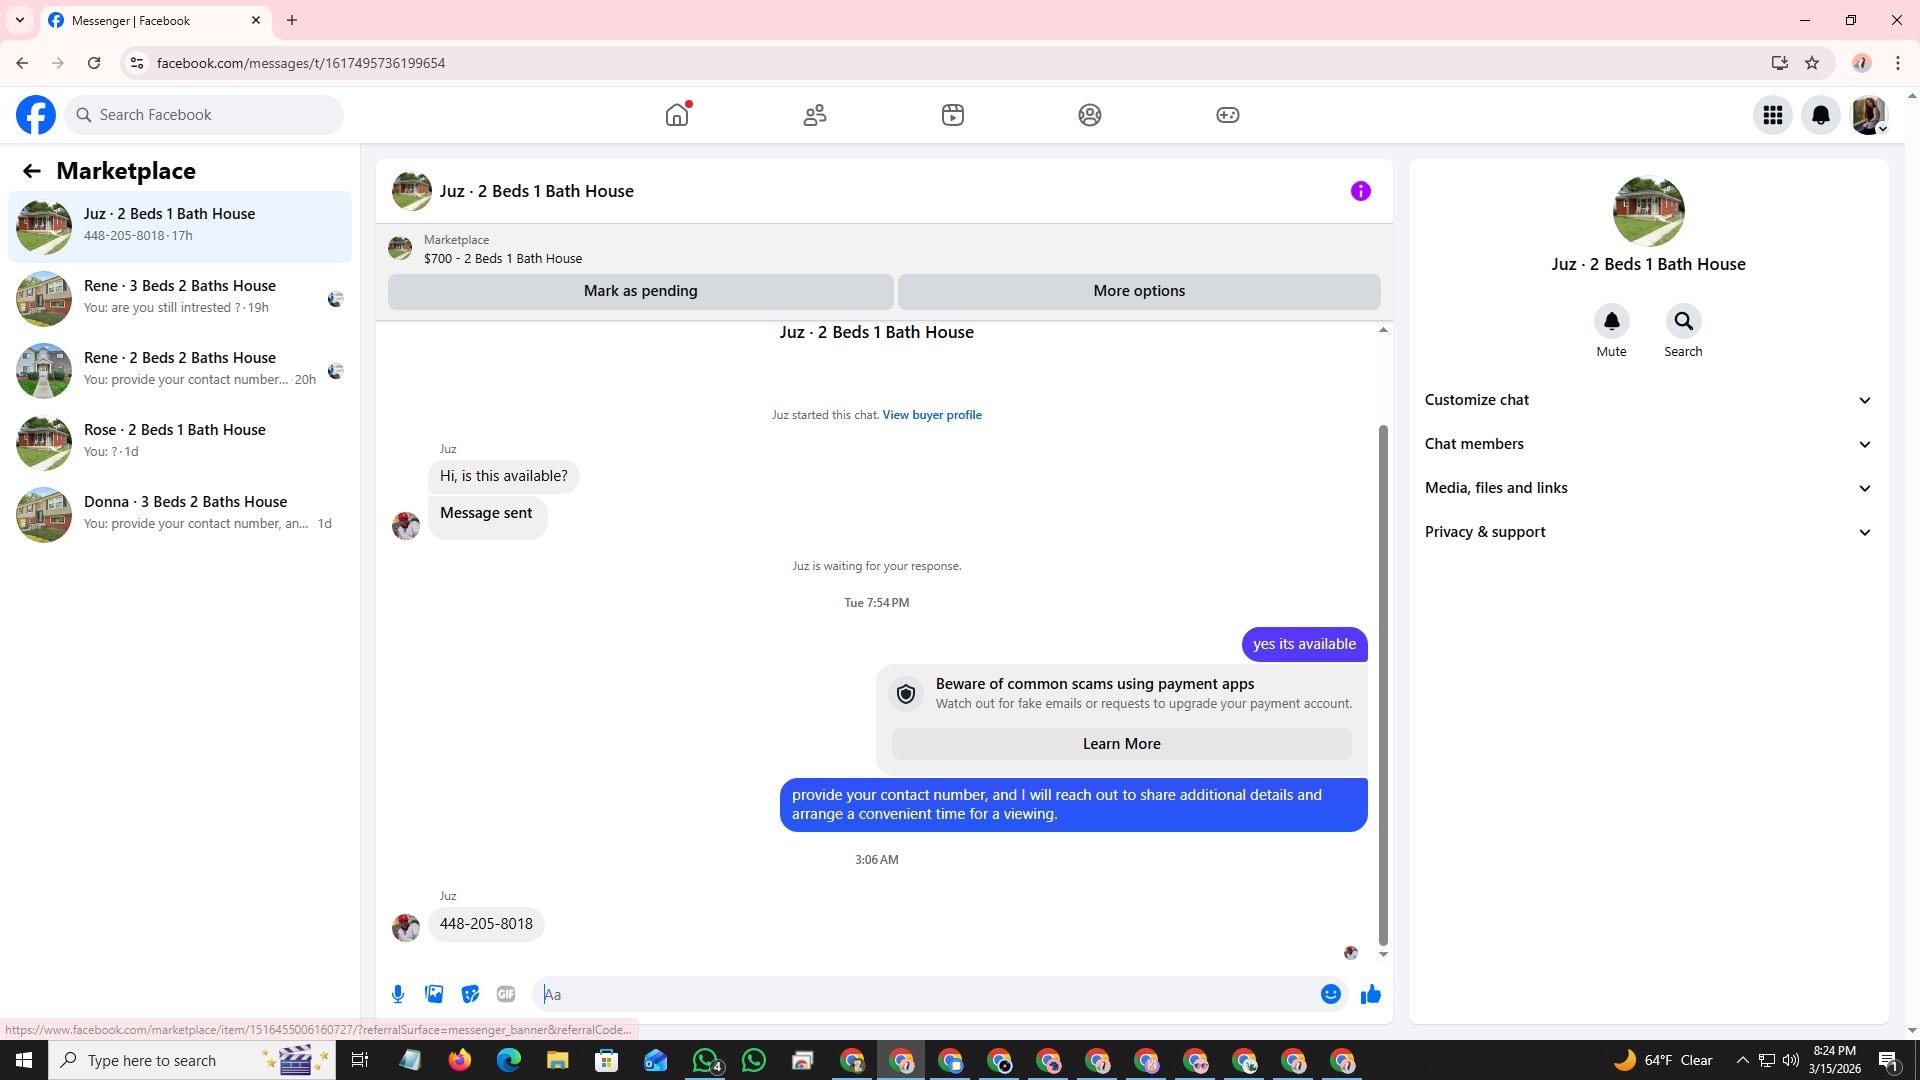Open taskbar volume control

click(1791, 1060)
